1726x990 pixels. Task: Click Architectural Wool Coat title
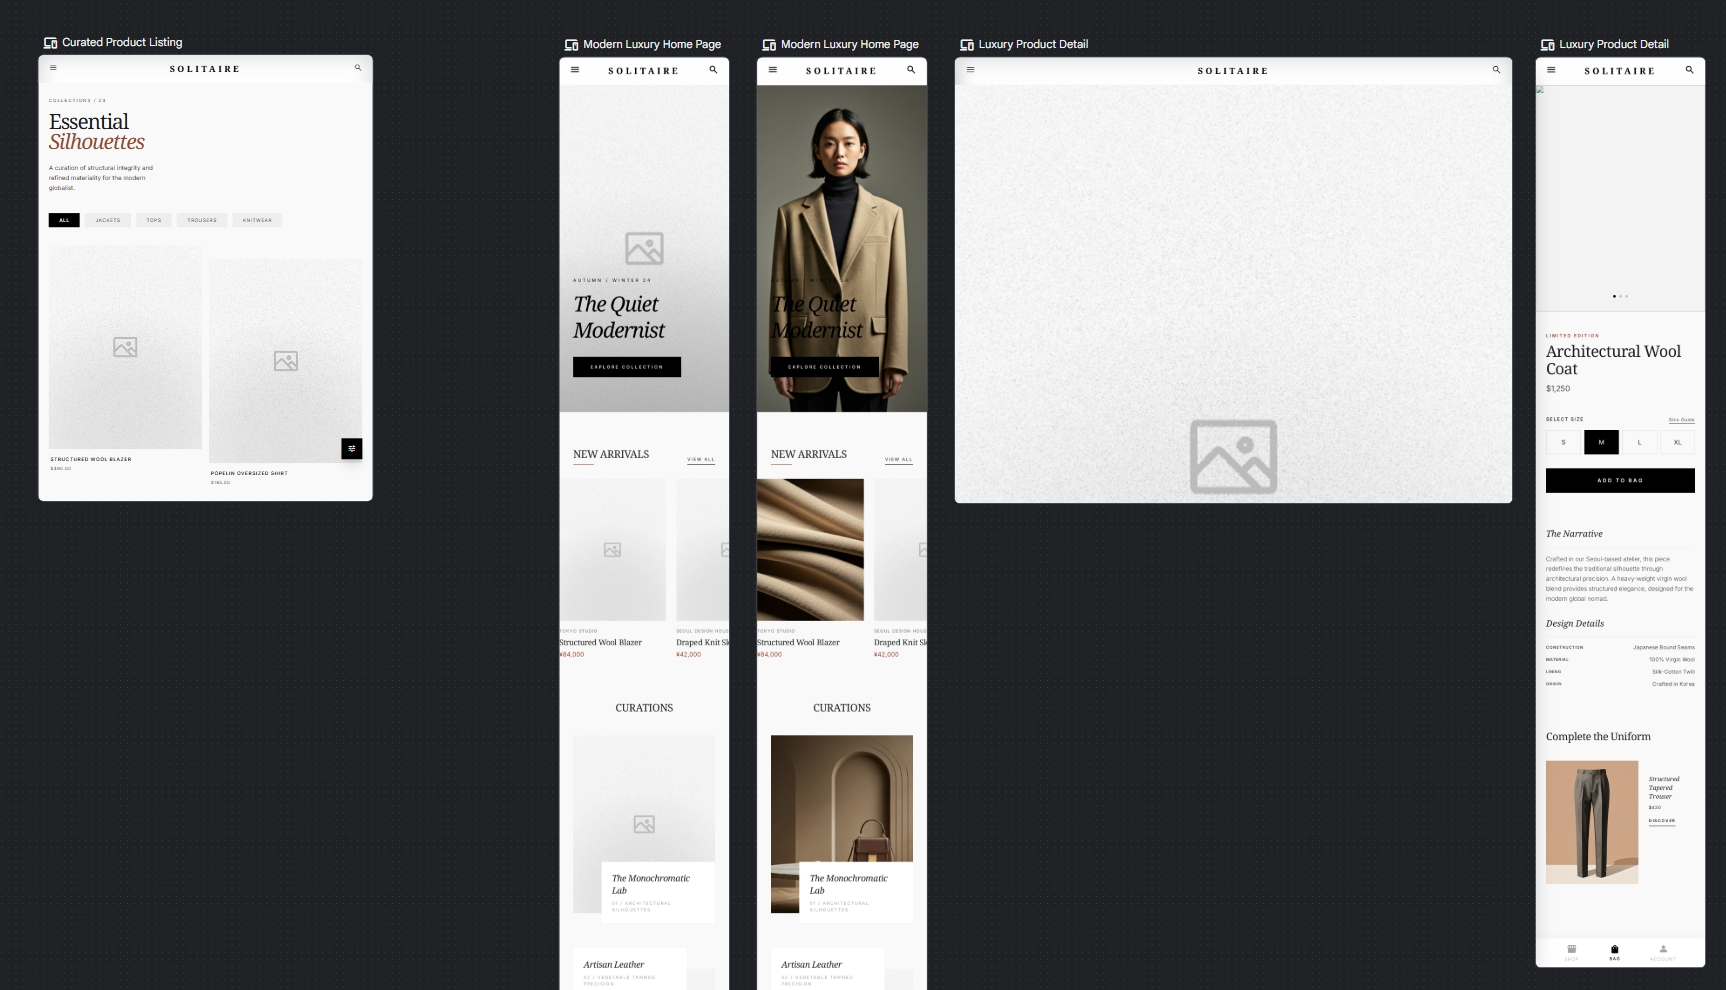click(1613, 360)
